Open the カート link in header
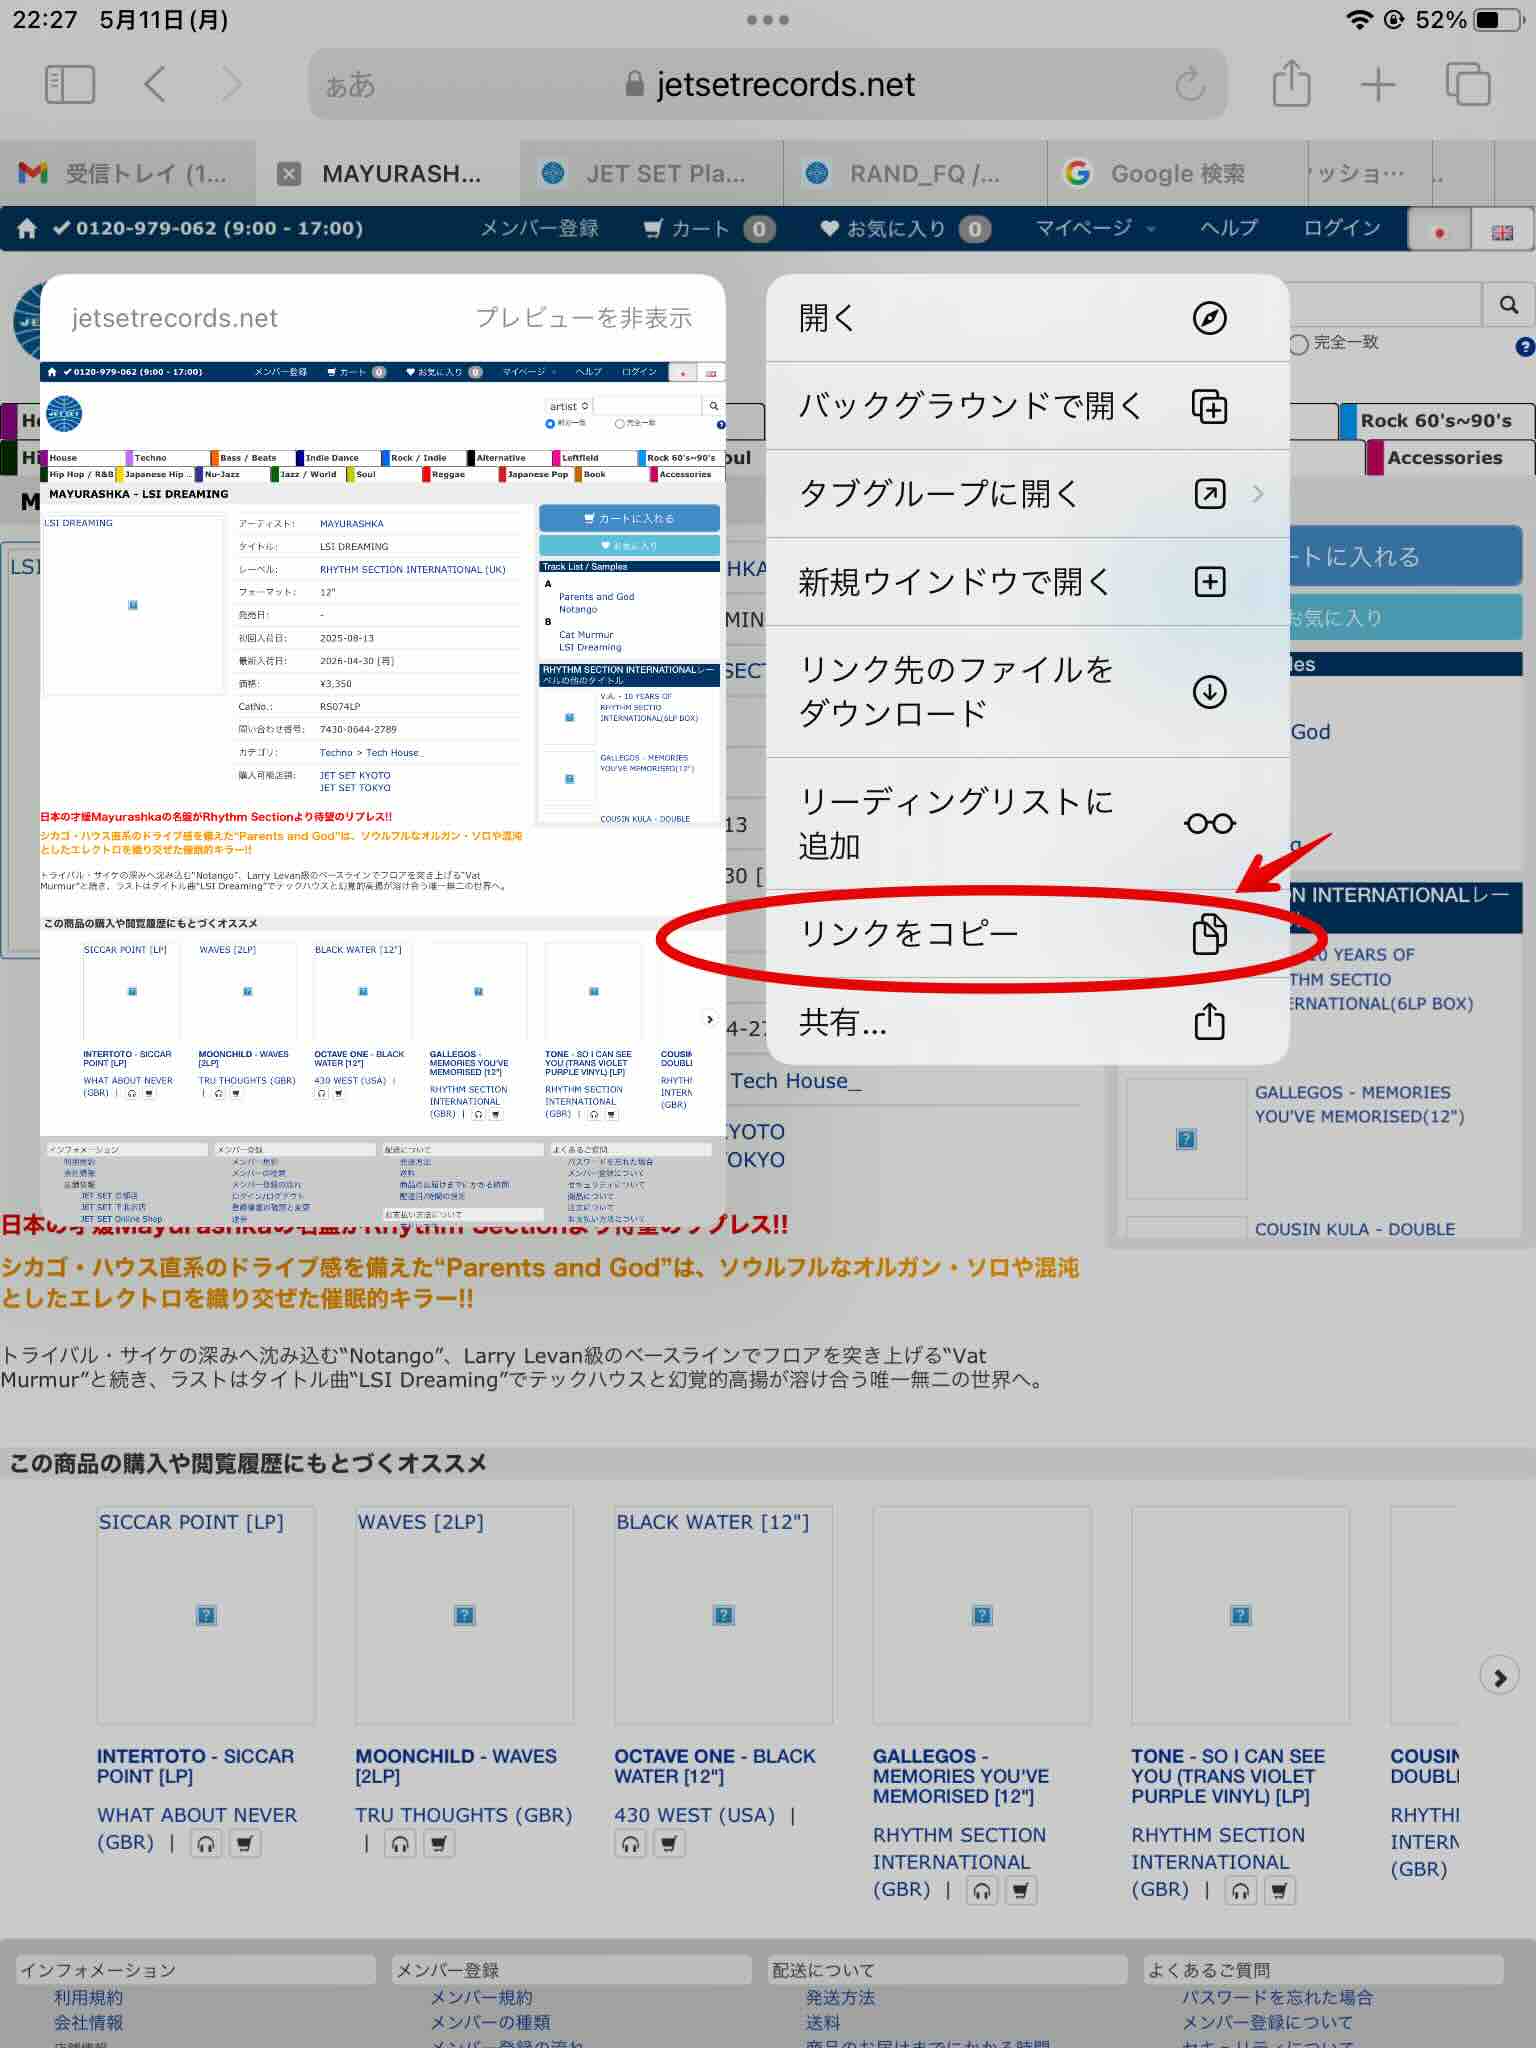The height and width of the screenshot is (2048, 1536). coord(709,229)
